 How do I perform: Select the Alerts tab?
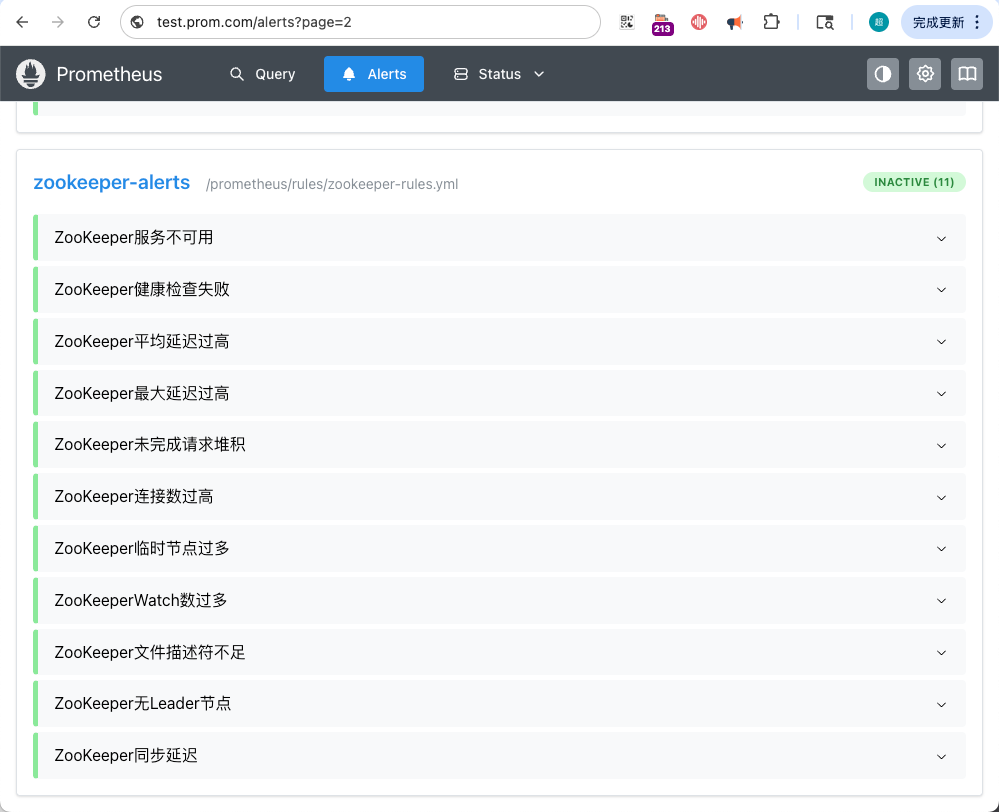pos(374,74)
